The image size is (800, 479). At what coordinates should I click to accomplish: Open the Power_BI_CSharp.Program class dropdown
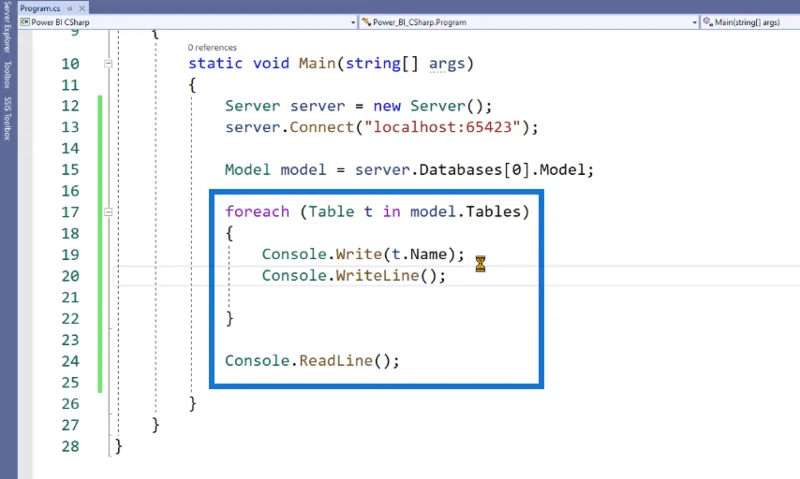pos(529,22)
